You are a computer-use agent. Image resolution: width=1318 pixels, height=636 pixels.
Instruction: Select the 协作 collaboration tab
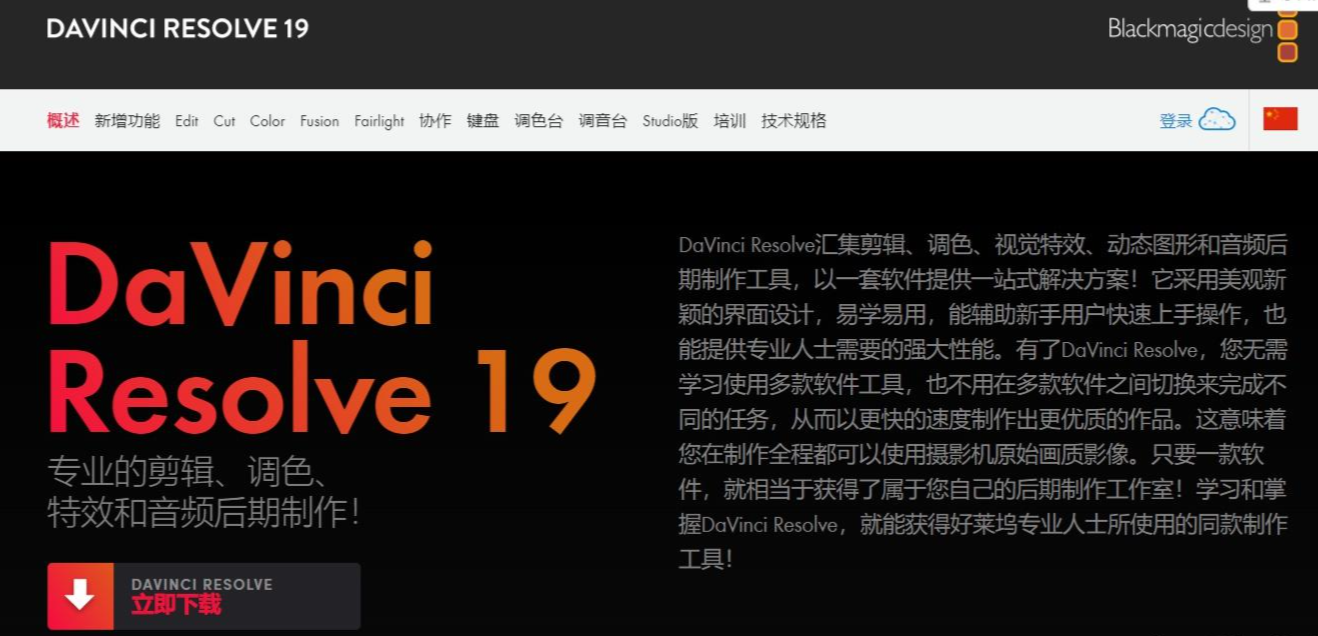click(x=435, y=121)
